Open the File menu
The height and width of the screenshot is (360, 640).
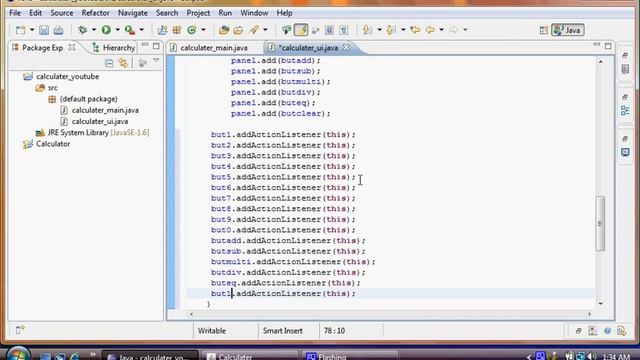pos(15,13)
